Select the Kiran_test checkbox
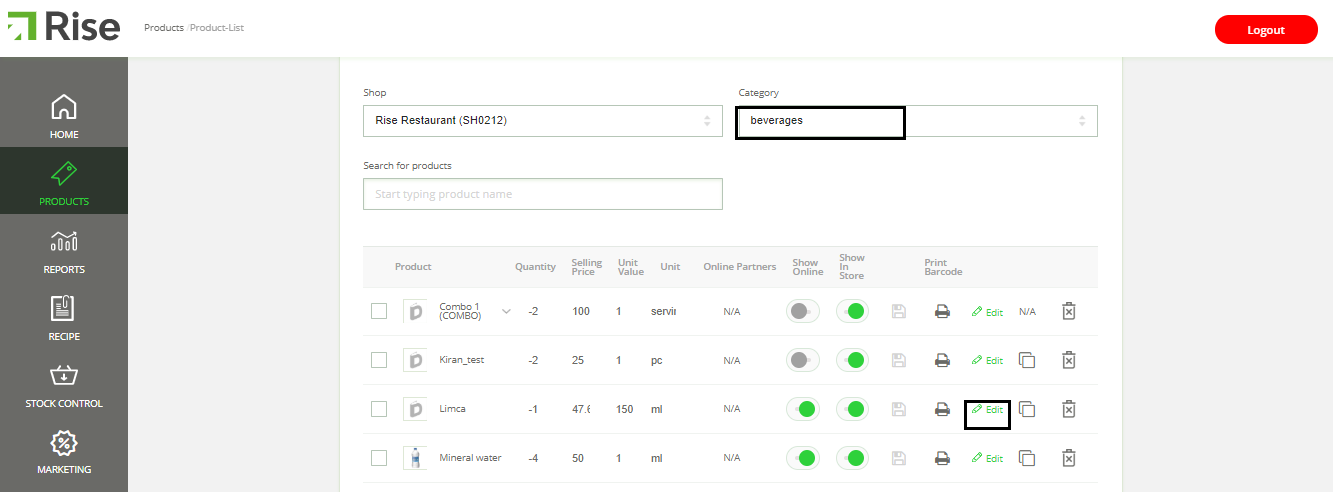The height and width of the screenshot is (492, 1333). [x=379, y=359]
